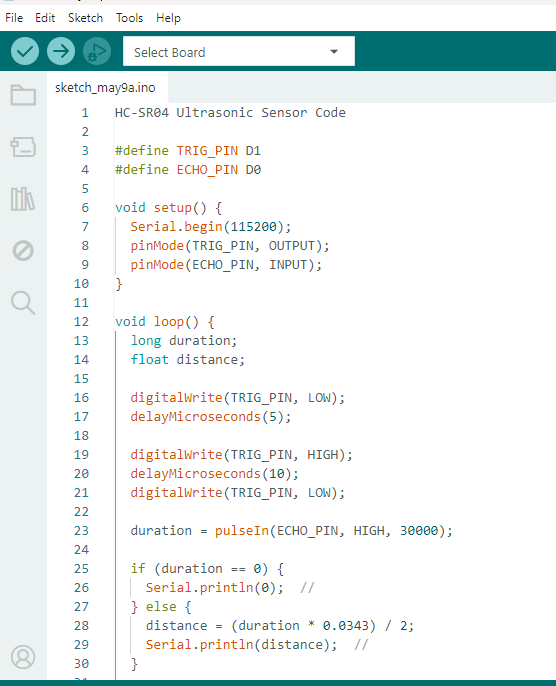Click the 'void loop() {' line
The width and height of the screenshot is (556, 686).
point(164,322)
